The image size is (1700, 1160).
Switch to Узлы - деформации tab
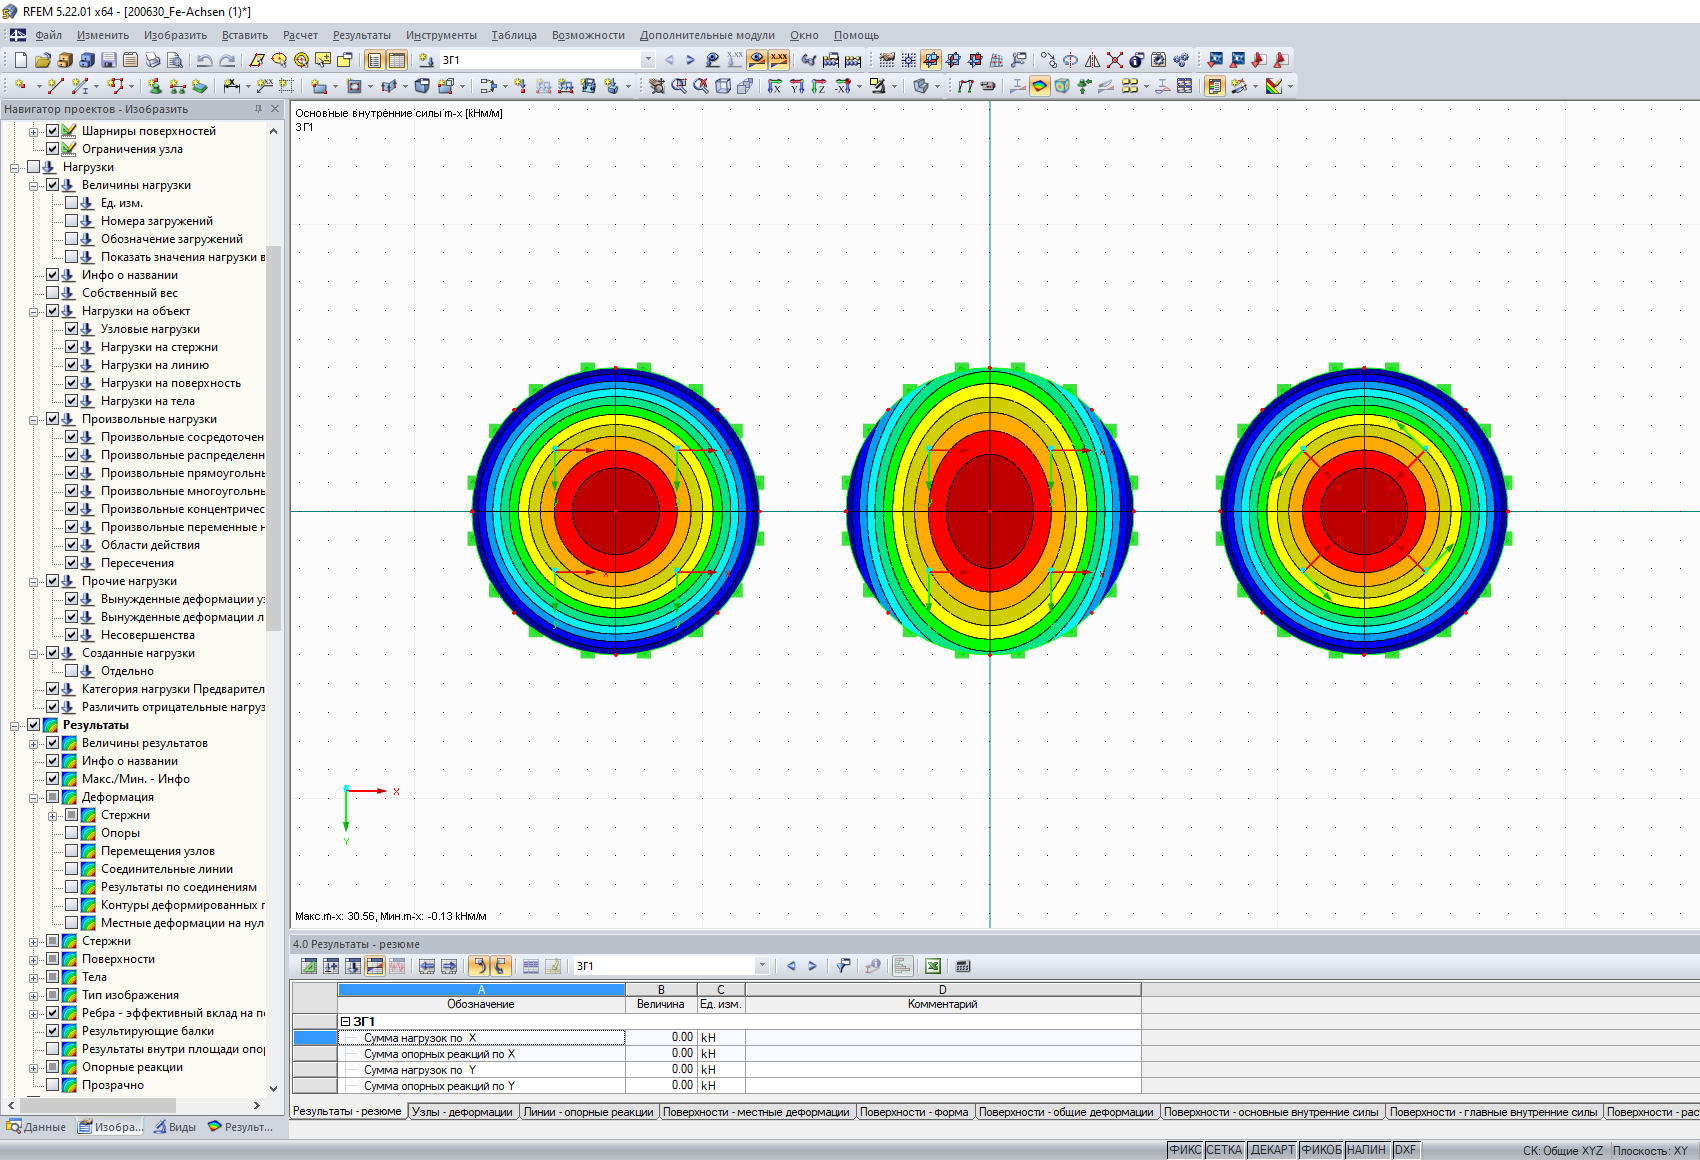(462, 1112)
